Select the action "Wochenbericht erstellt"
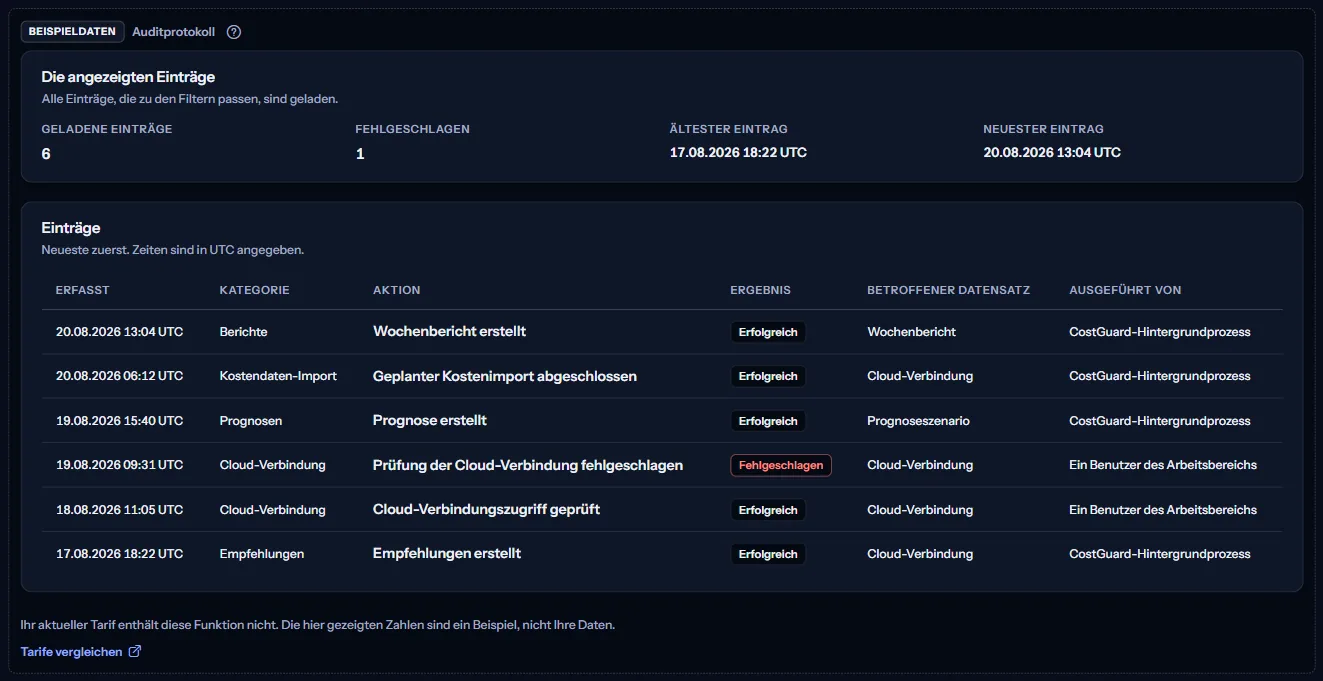 450,331
